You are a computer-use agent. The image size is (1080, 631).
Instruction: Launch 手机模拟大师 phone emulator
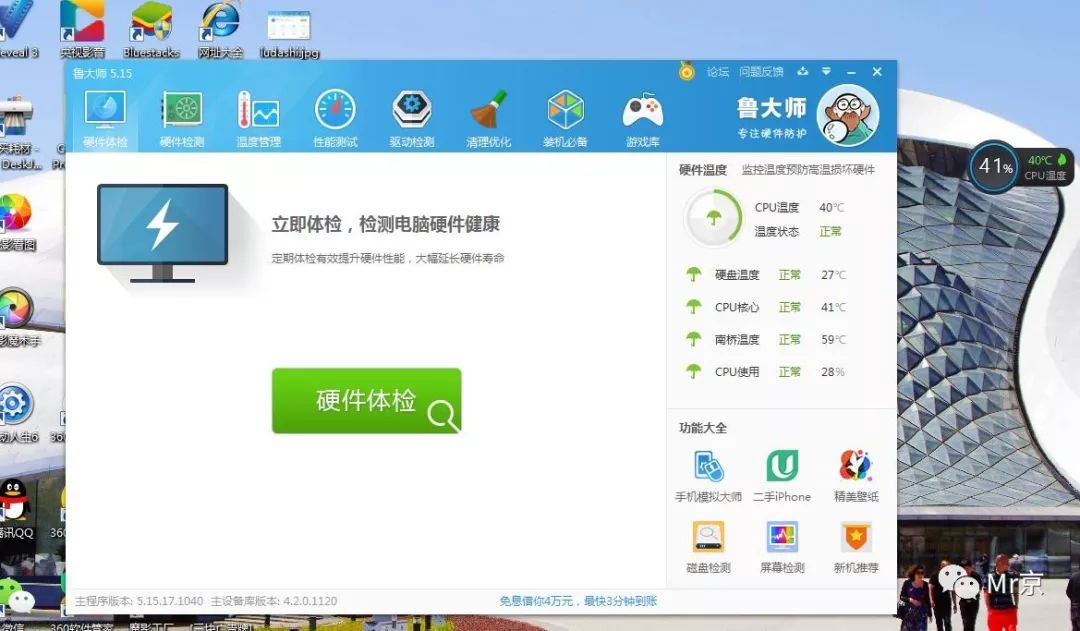[x=711, y=470]
